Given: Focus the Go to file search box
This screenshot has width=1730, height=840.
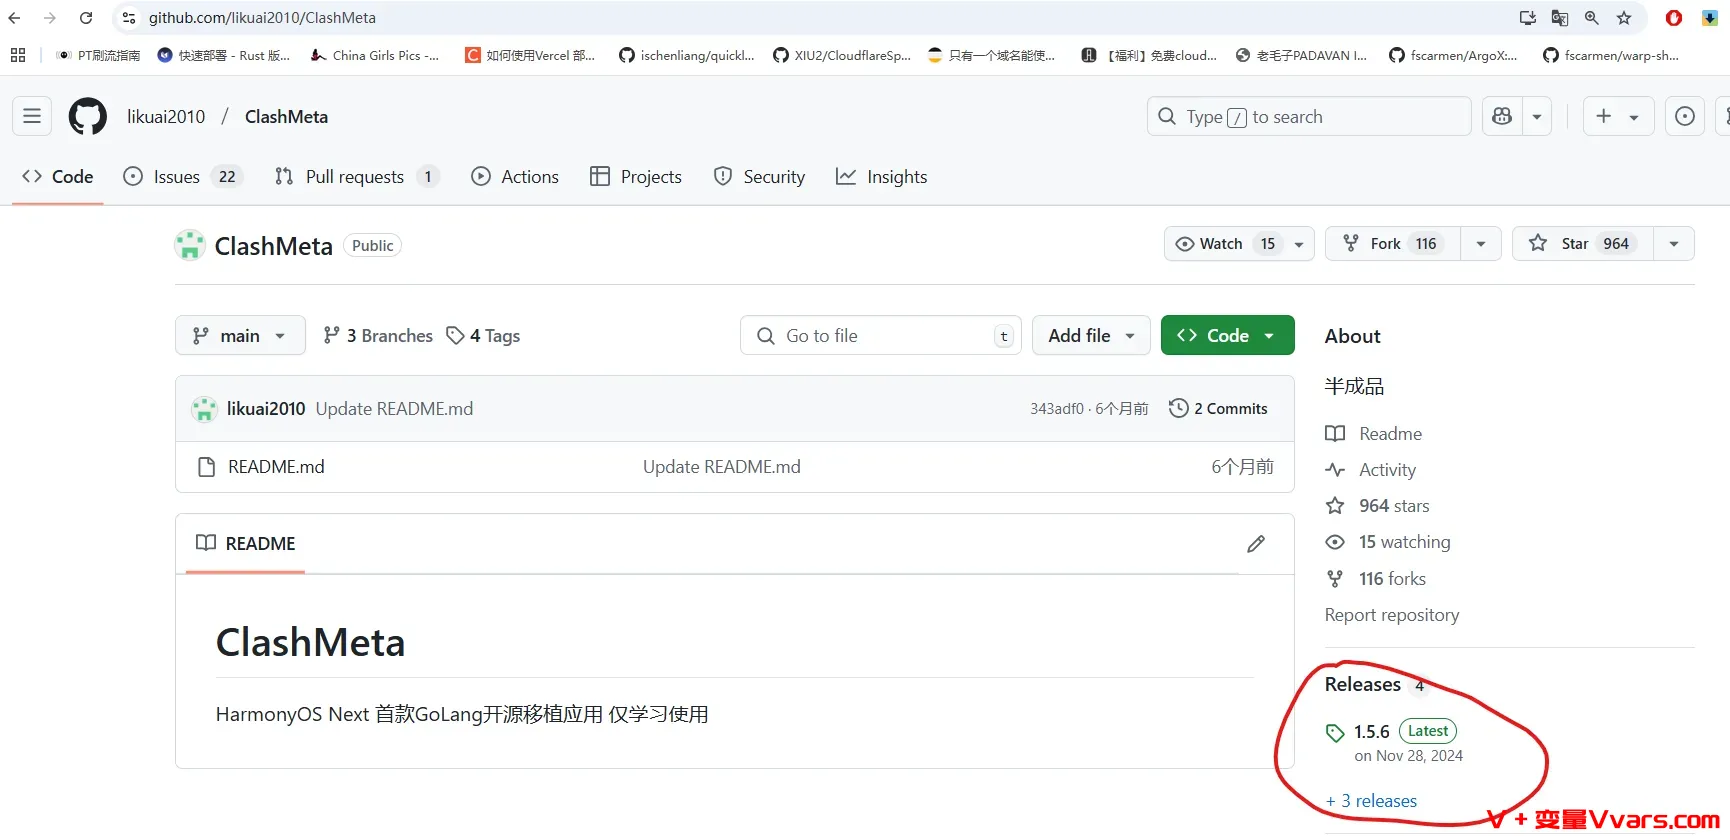Looking at the screenshot, I should click(x=881, y=336).
